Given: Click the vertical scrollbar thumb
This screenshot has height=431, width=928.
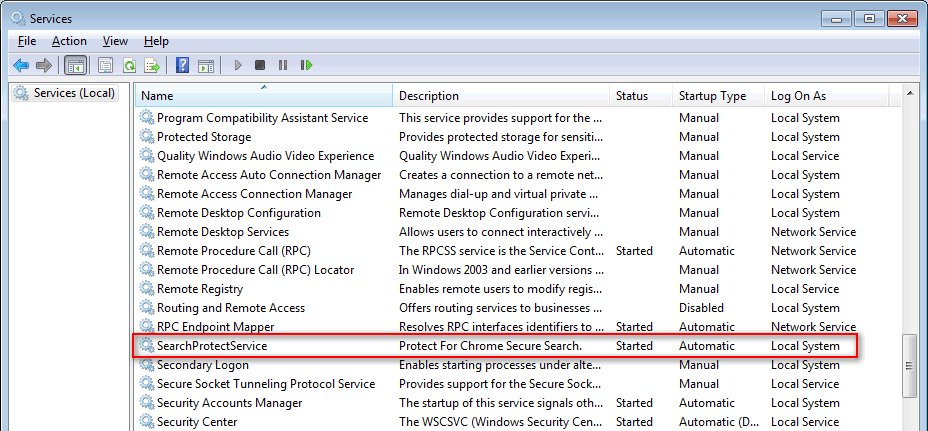Looking at the screenshot, I should 910,366.
